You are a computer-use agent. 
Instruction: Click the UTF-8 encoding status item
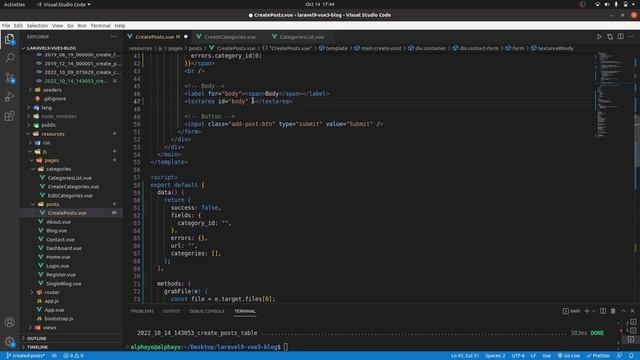coord(518,356)
